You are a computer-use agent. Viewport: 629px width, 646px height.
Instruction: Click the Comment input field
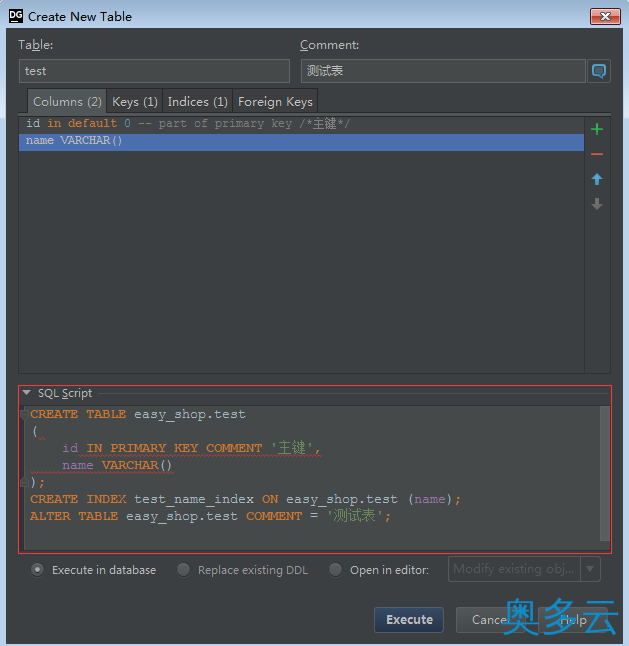[443, 71]
